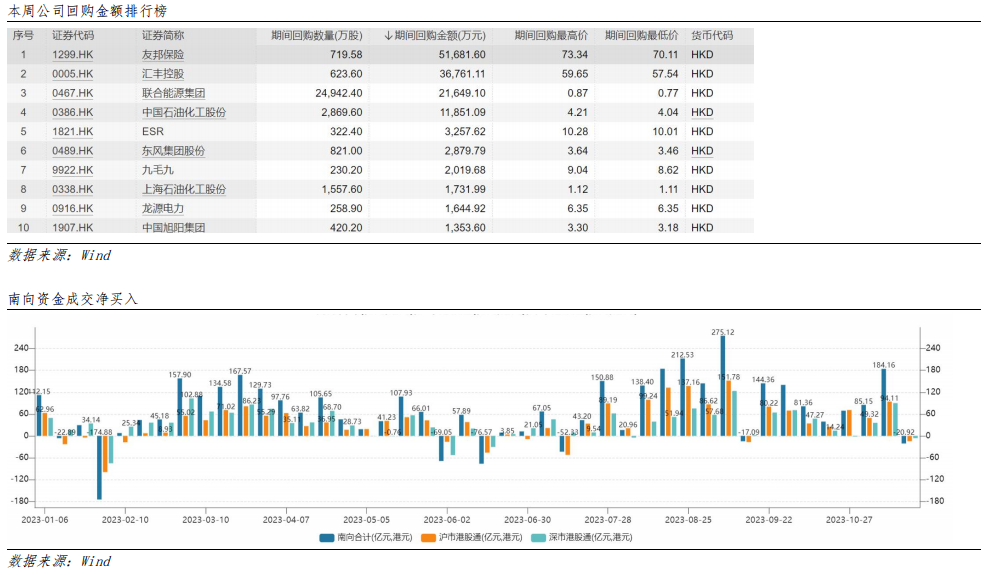Viewport: 987px width, 575px height.
Task: Click x-axis date 2023-04-07
Action: click(286, 520)
